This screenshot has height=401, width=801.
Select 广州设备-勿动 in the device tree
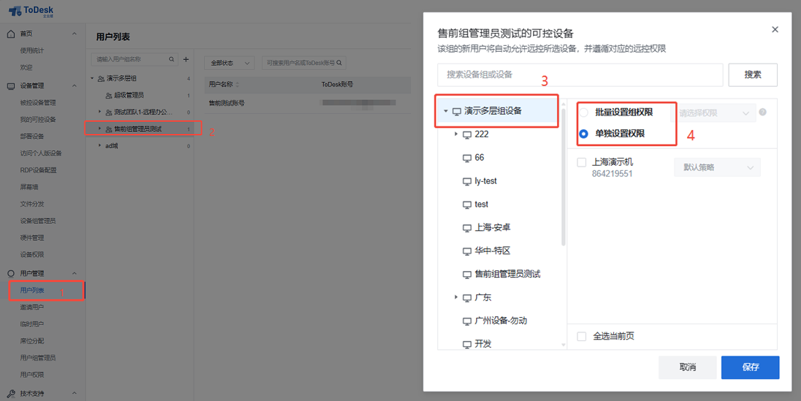pos(501,321)
